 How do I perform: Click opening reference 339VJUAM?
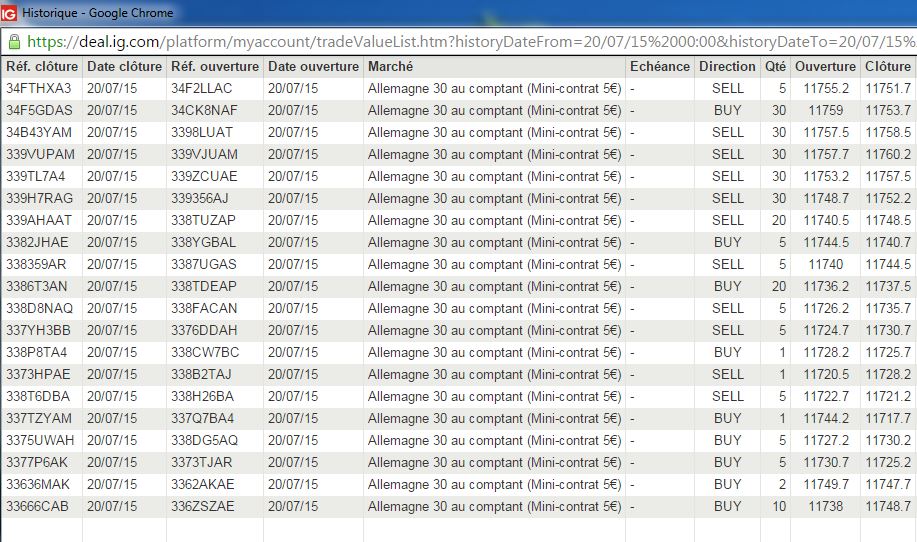click(204, 154)
